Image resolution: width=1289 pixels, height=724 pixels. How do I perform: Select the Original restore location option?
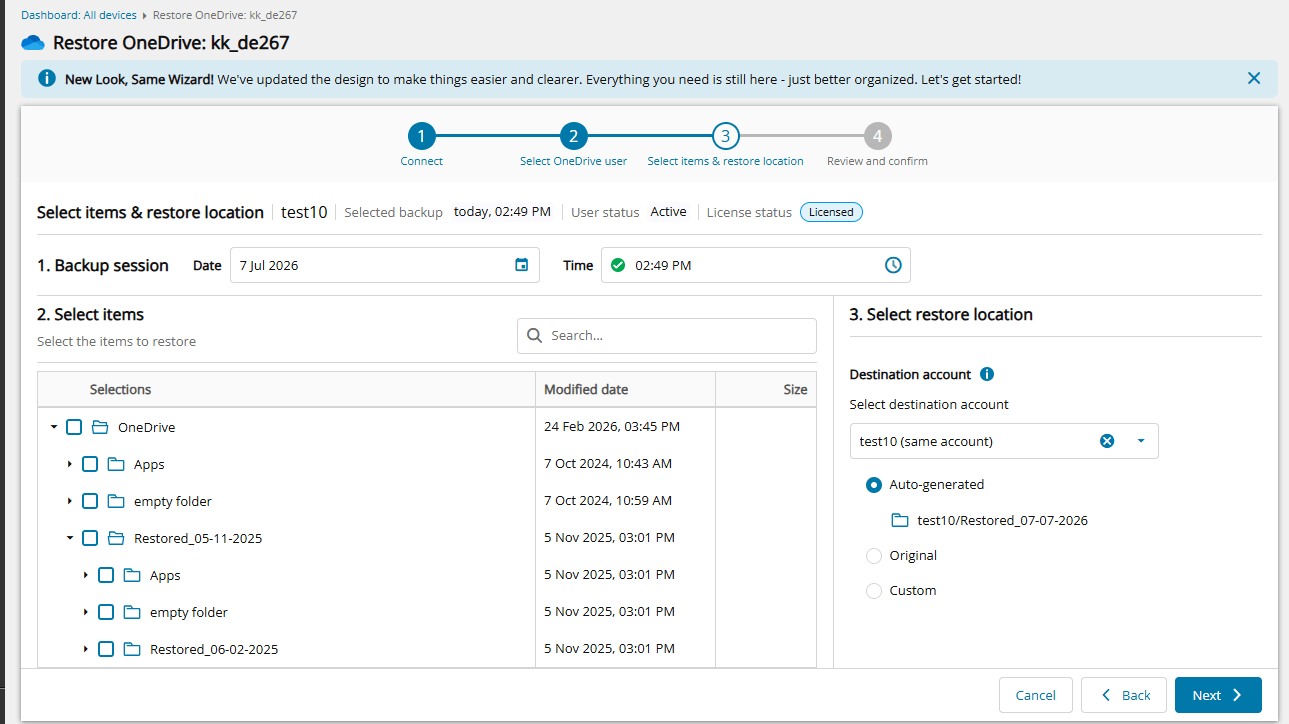click(x=874, y=556)
